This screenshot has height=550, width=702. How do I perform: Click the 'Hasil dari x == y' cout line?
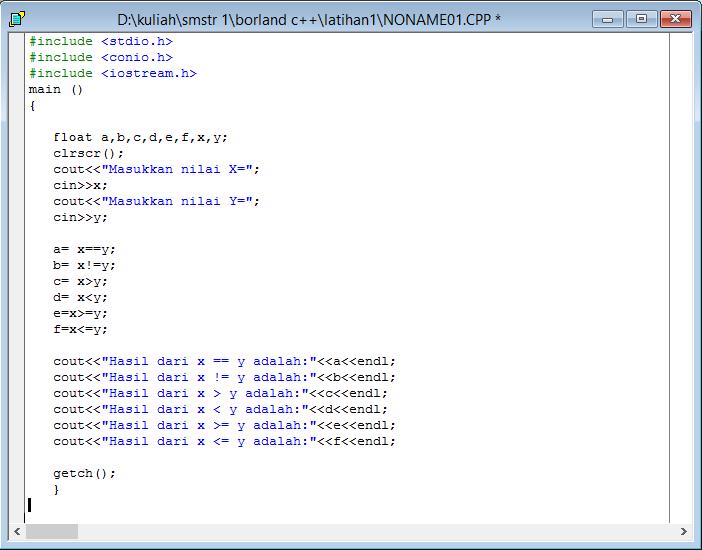tap(224, 361)
